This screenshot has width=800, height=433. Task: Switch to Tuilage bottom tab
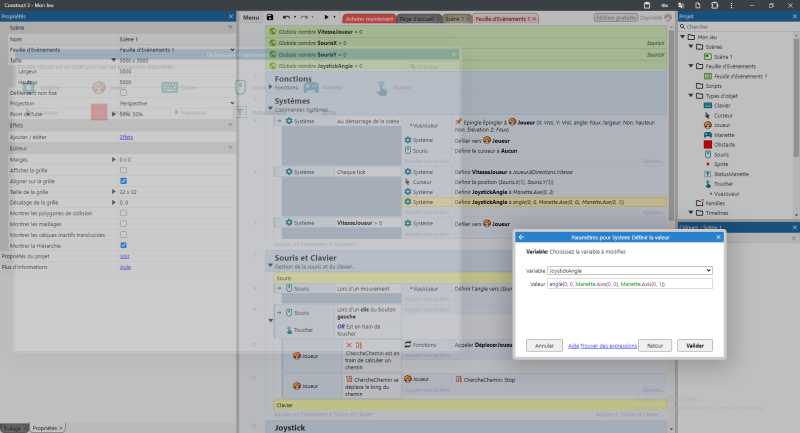point(13,428)
